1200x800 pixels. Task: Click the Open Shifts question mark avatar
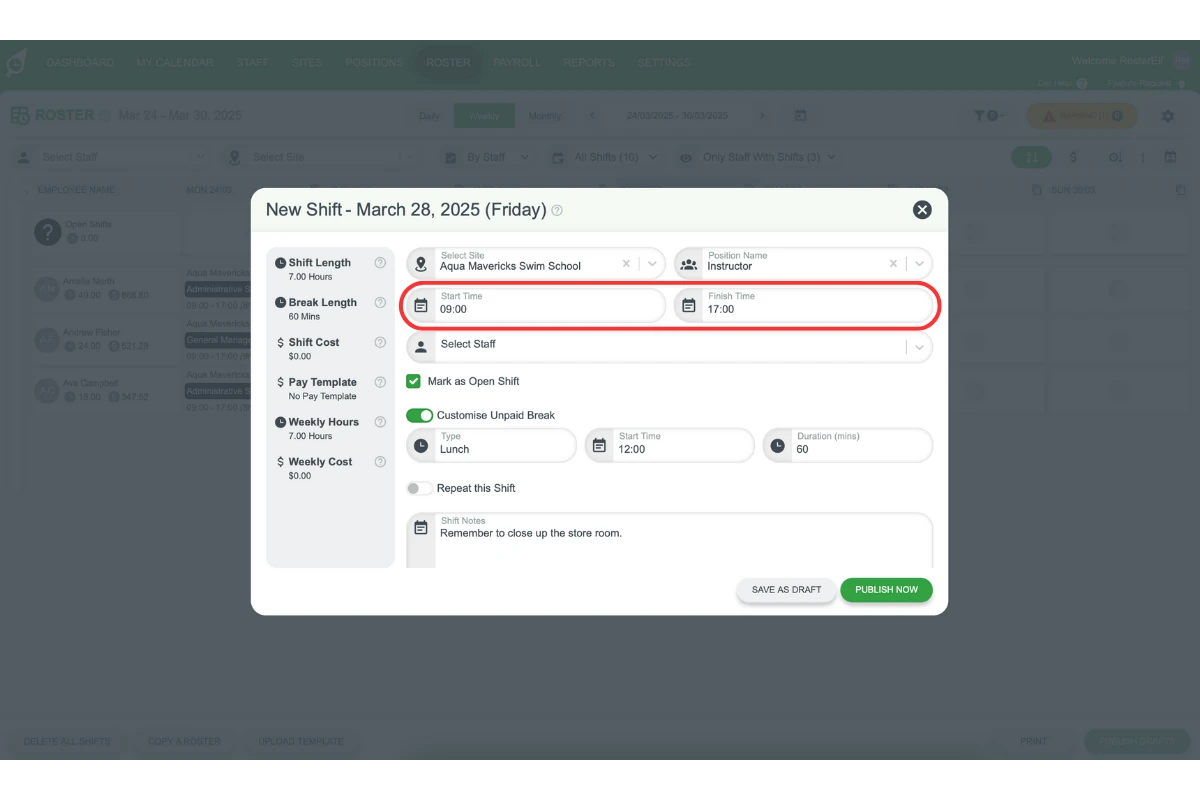[x=48, y=232]
